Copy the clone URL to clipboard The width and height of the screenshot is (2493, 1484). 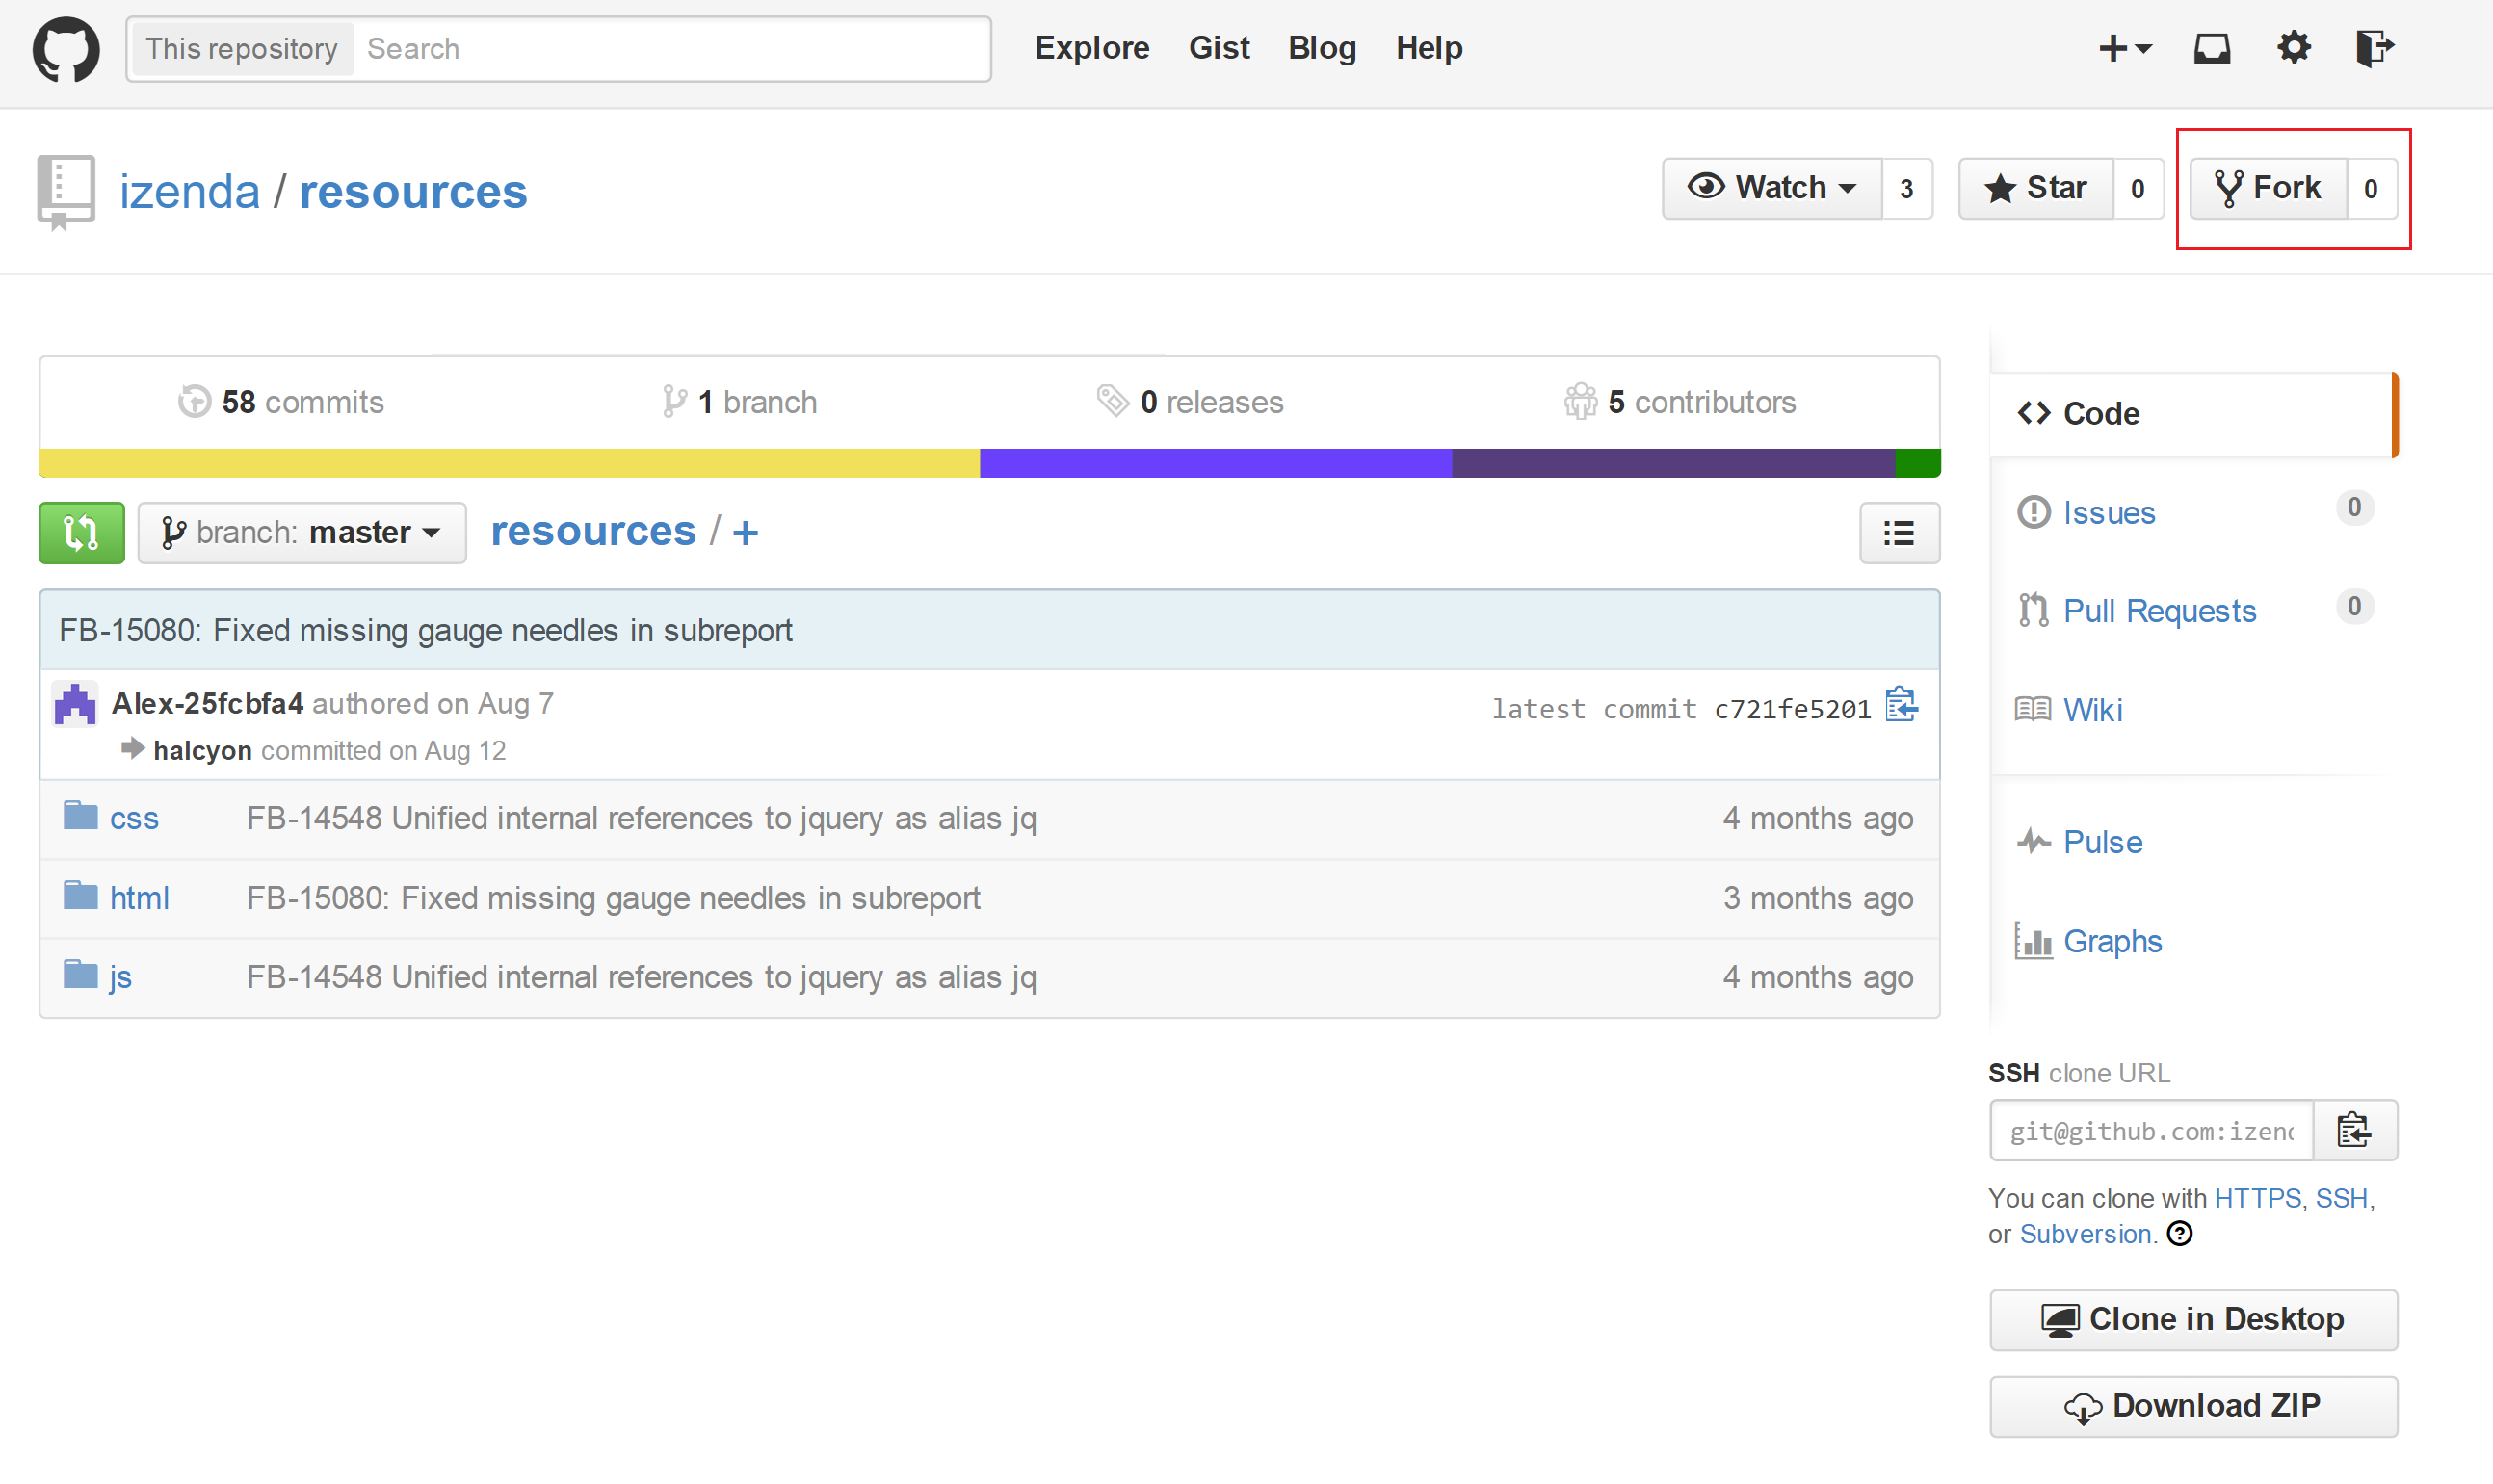2354,1131
